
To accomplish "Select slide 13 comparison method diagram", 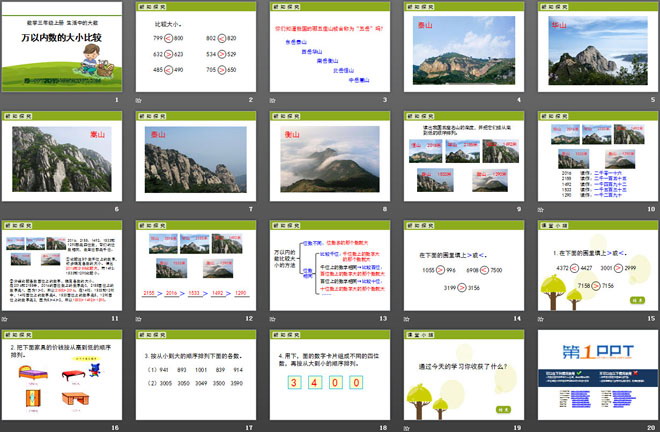I will (x=330, y=266).
